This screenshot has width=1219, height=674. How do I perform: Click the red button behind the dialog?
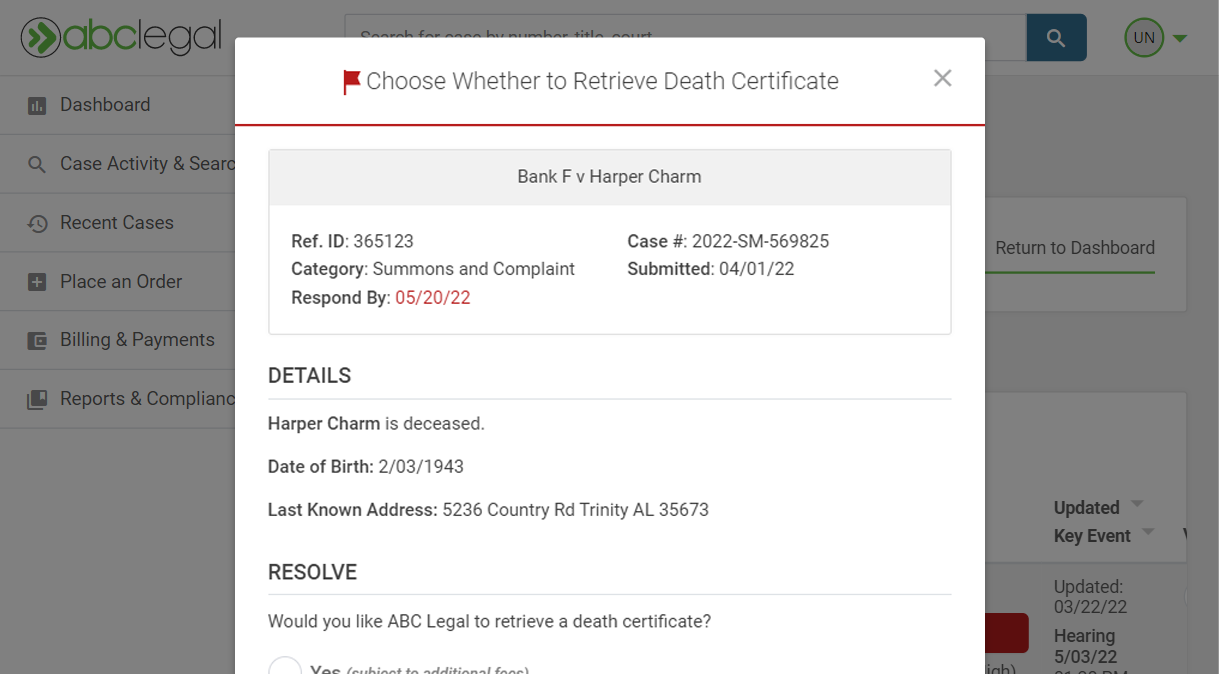(1006, 633)
